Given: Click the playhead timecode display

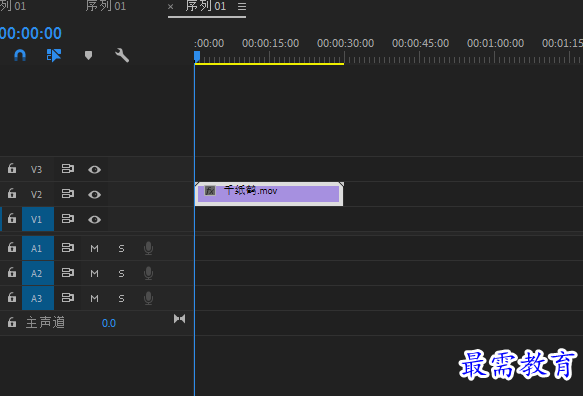Looking at the screenshot, I should (30, 33).
